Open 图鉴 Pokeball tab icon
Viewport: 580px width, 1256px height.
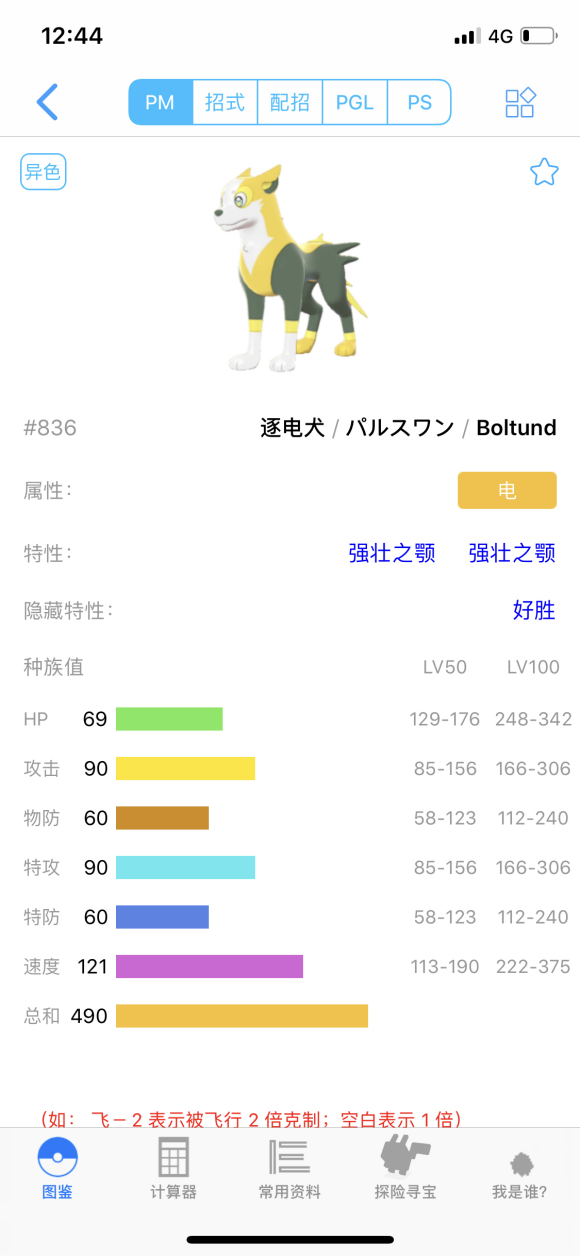point(57,1157)
